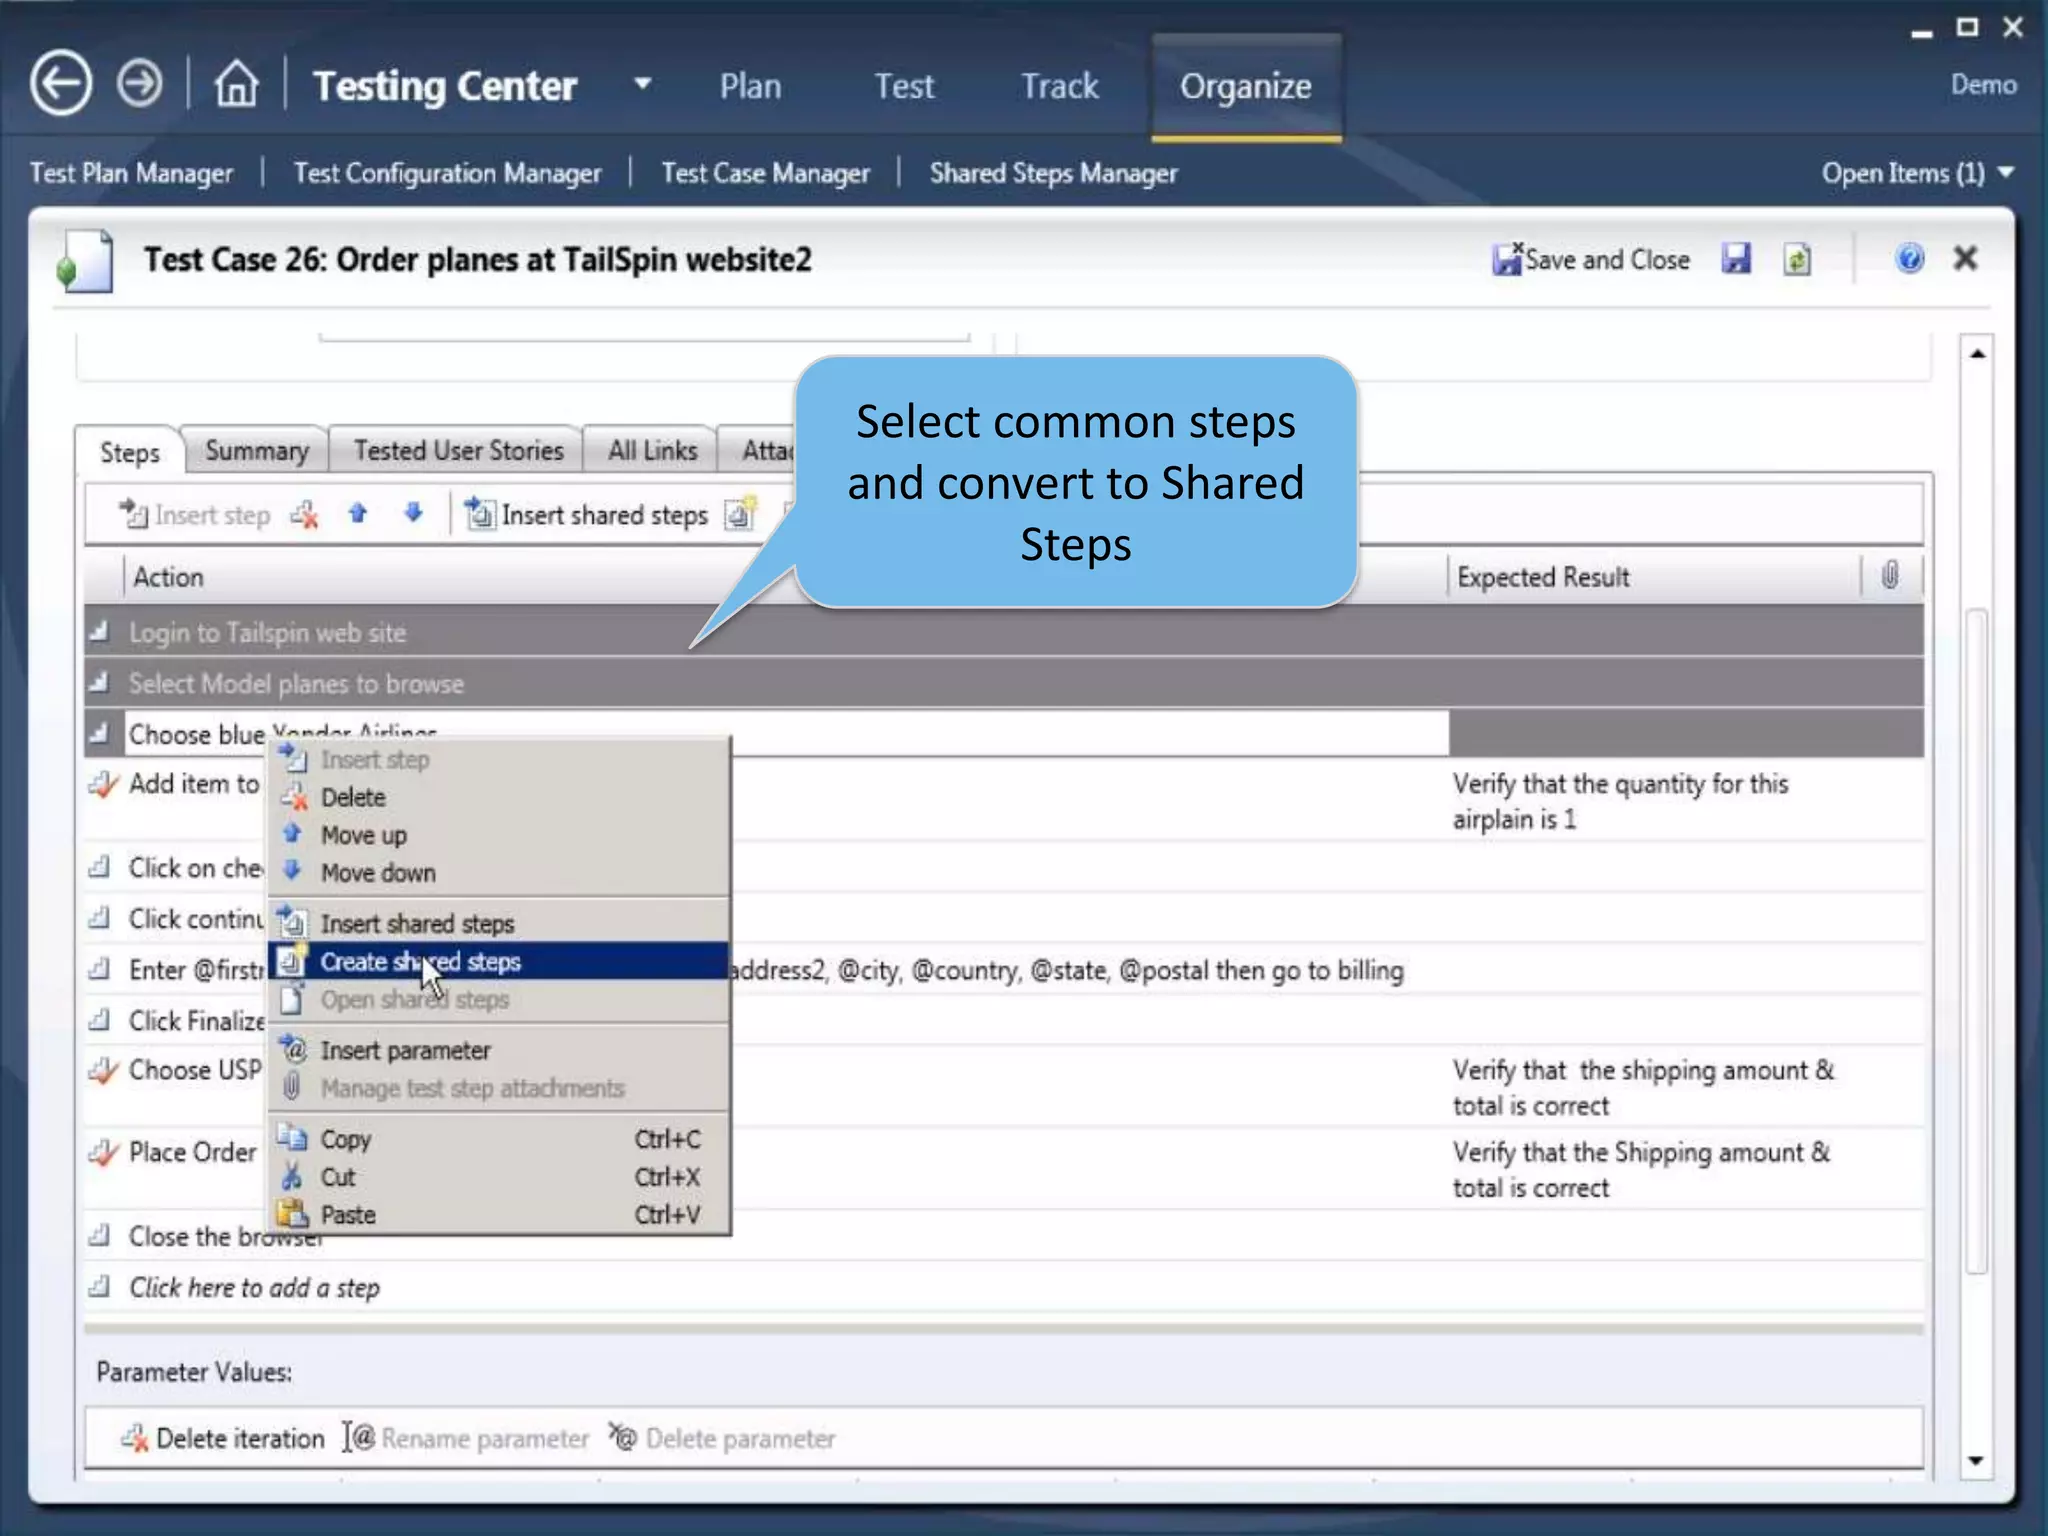Switch to the Plan tab
2048x1536 pixels.
pyautogui.click(x=750, y=87)
